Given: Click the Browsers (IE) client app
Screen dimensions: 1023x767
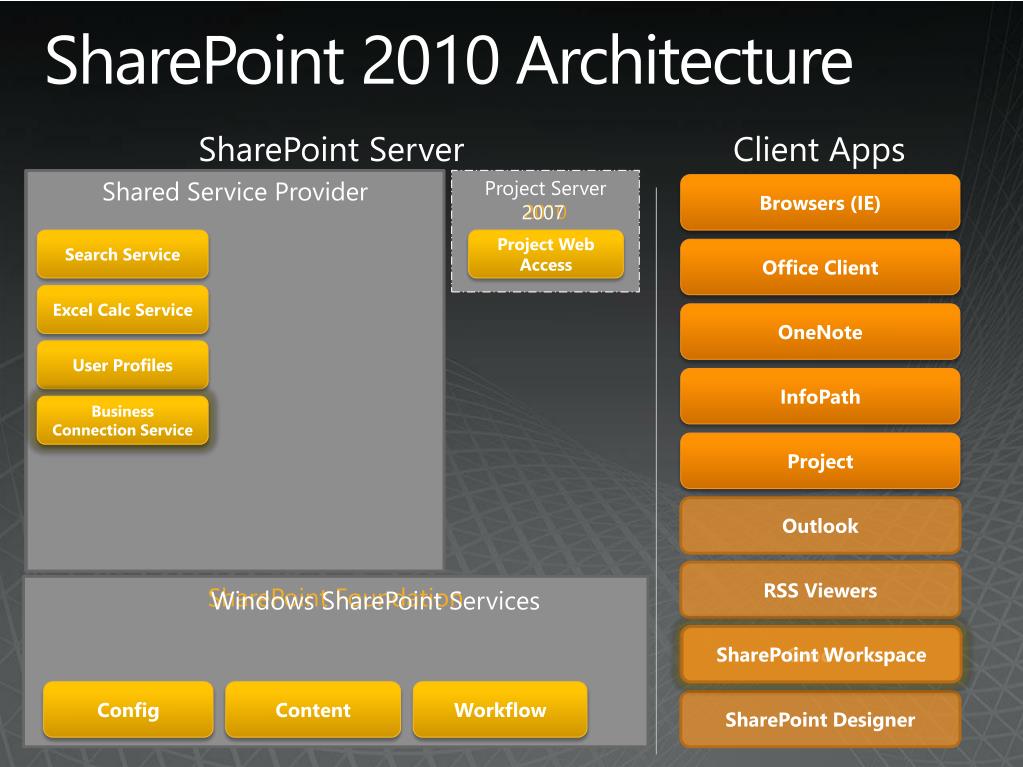Looking at the screenshot, I should 820,203.
